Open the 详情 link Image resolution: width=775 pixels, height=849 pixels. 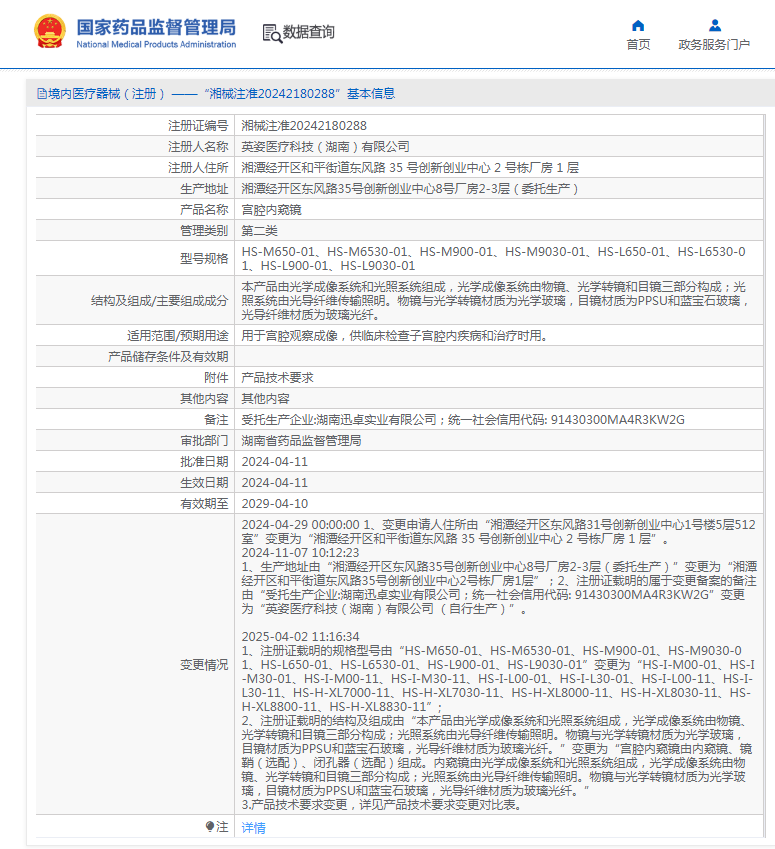coord(253,827)
